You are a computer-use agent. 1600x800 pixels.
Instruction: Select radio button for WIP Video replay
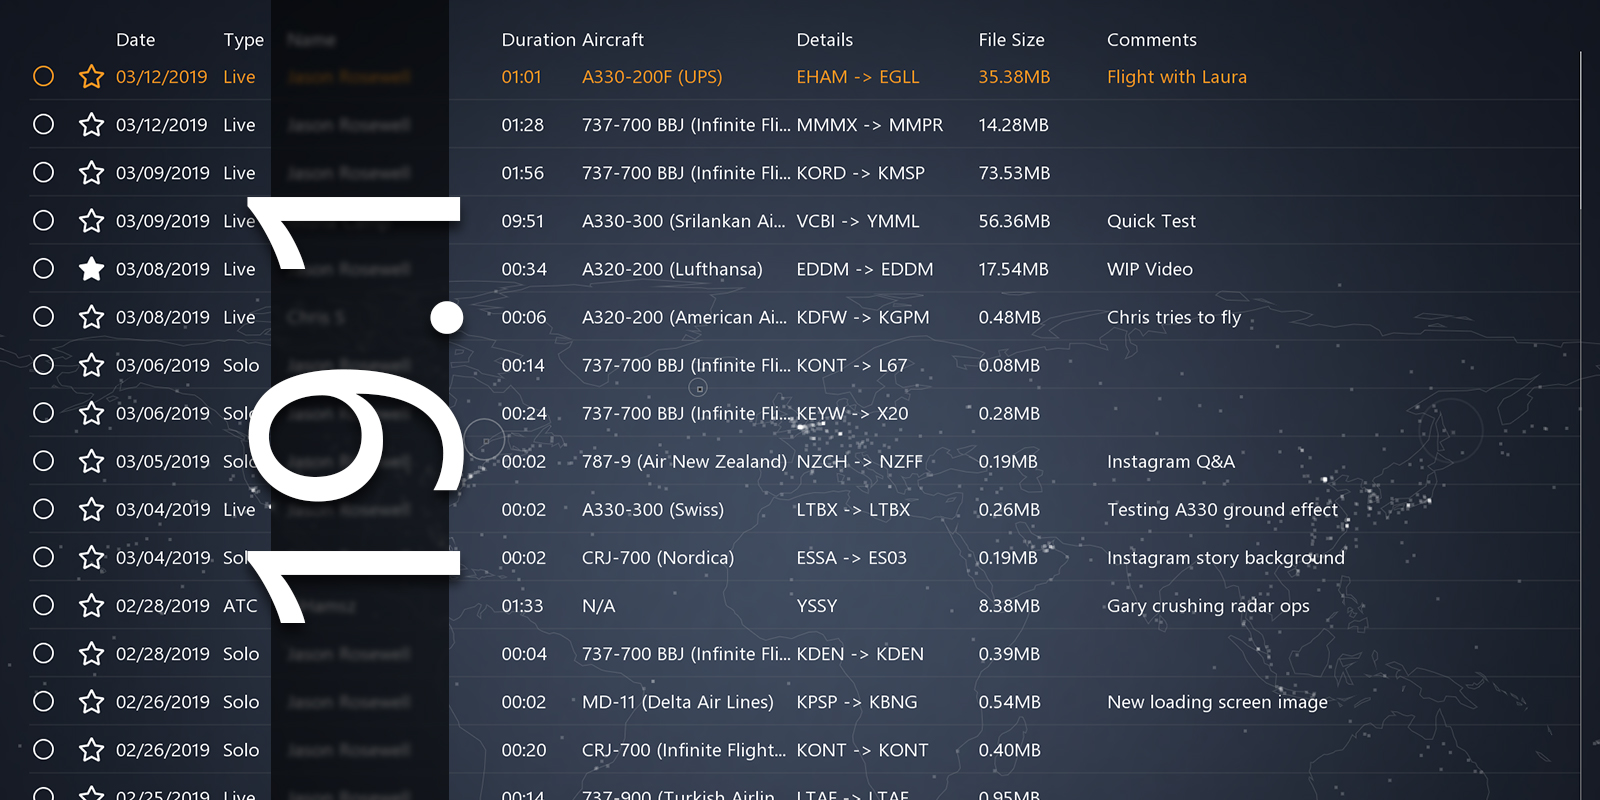coord(43,268)
